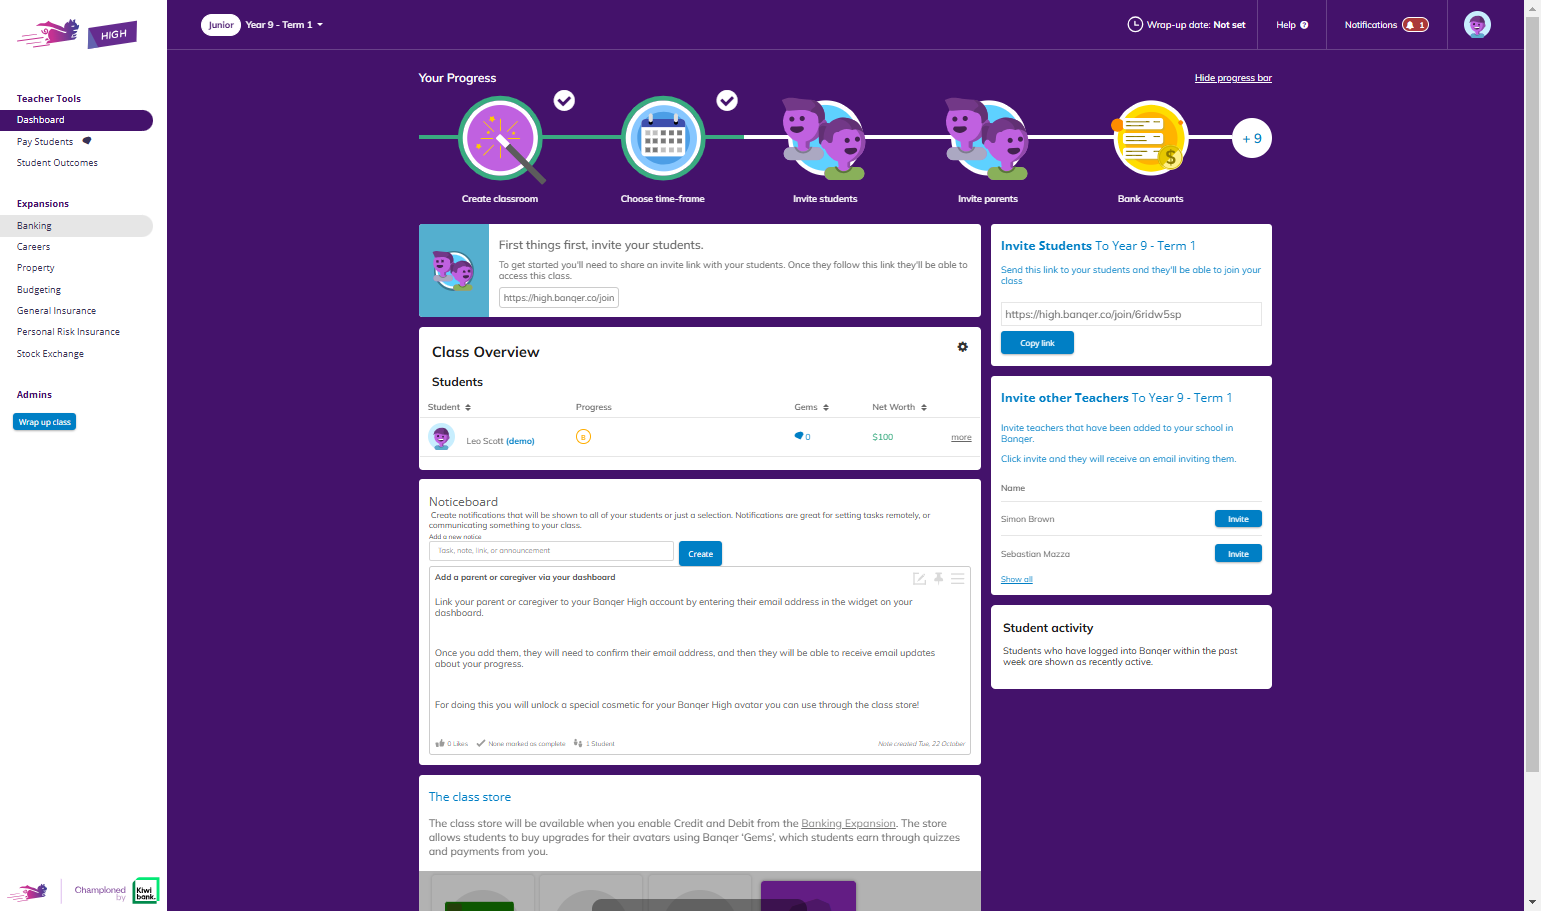This screenshot has width=1541, height=911.
Task: Click the high.banqer.co/join link box
Action: click(559, 298)
